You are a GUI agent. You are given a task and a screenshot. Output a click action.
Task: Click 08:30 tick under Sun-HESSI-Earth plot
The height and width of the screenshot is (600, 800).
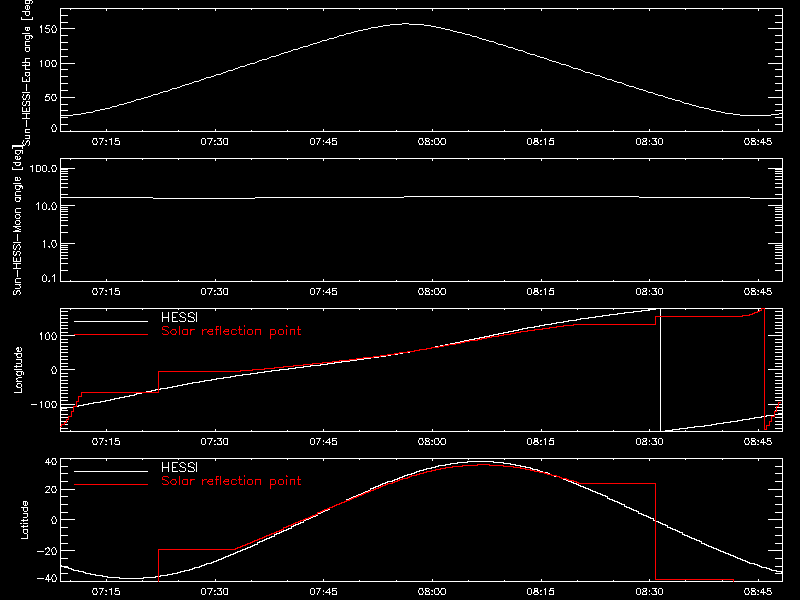(649, 142)
